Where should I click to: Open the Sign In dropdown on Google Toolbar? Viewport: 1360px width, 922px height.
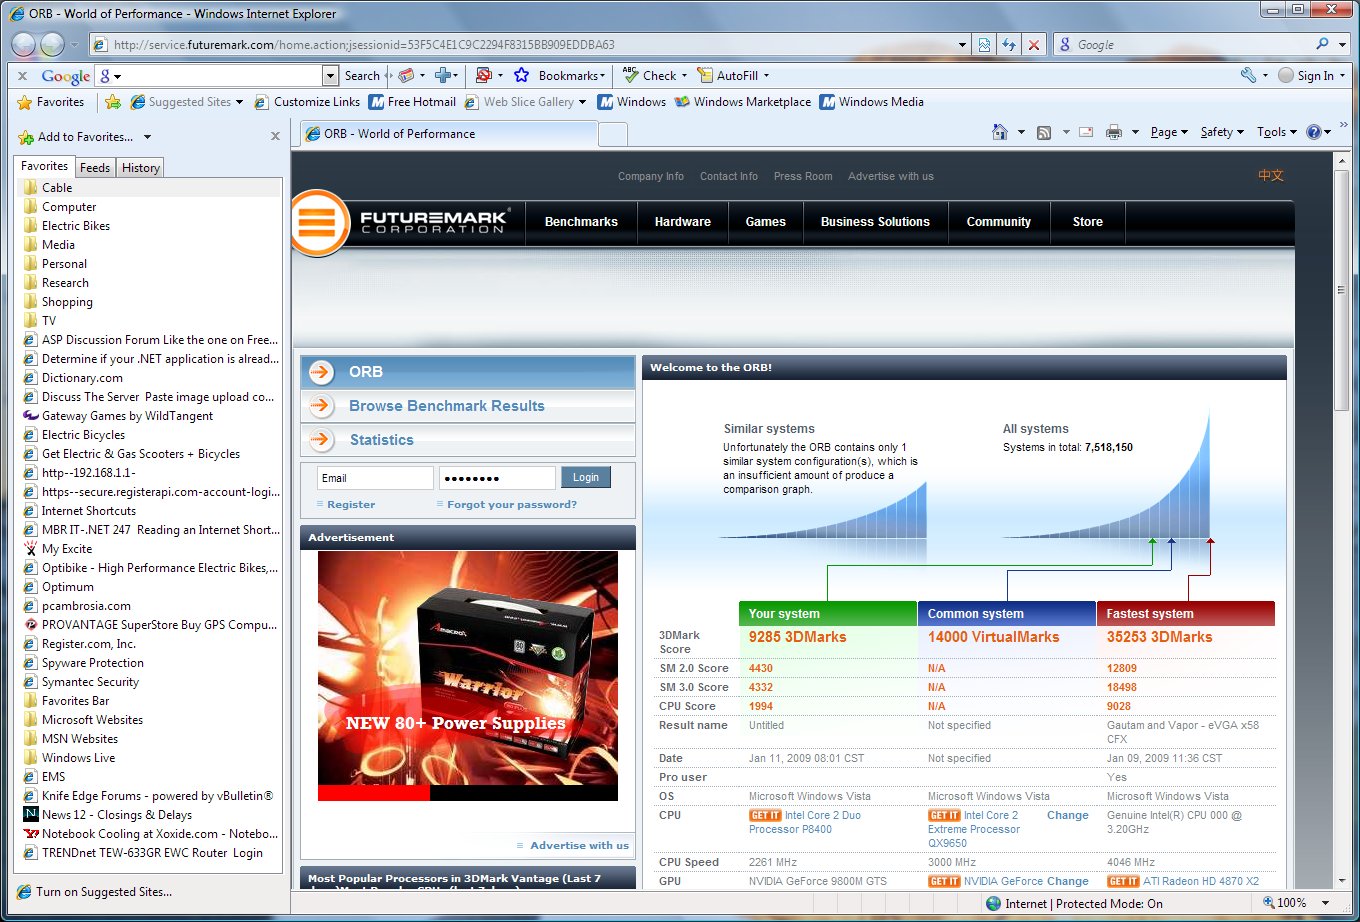tap(1342, 76)
